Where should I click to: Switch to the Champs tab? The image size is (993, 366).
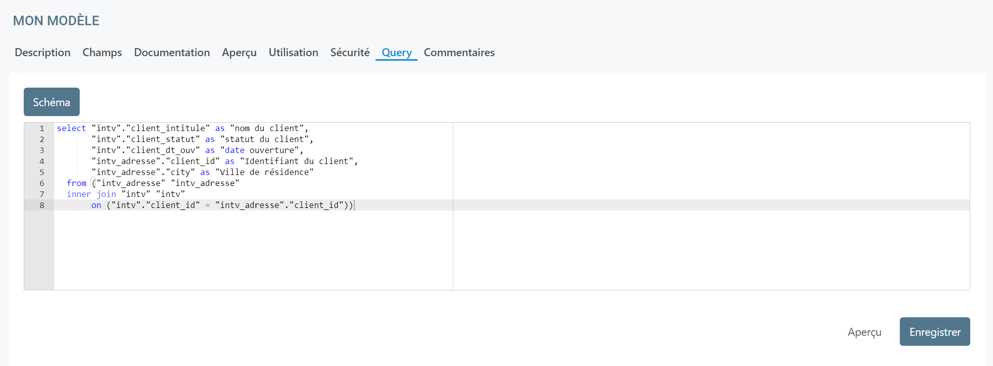[x=102, y=53]
